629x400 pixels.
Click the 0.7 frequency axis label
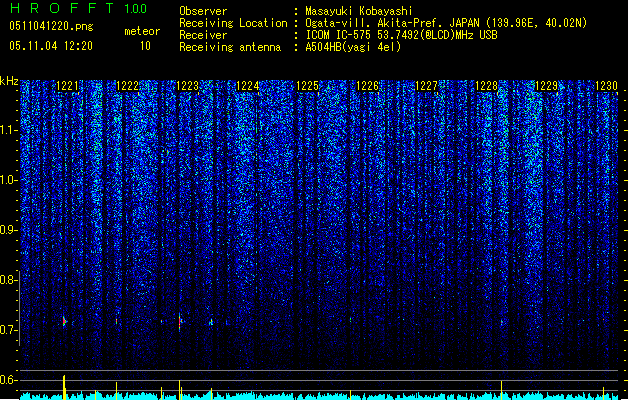[x=9, y=330]
